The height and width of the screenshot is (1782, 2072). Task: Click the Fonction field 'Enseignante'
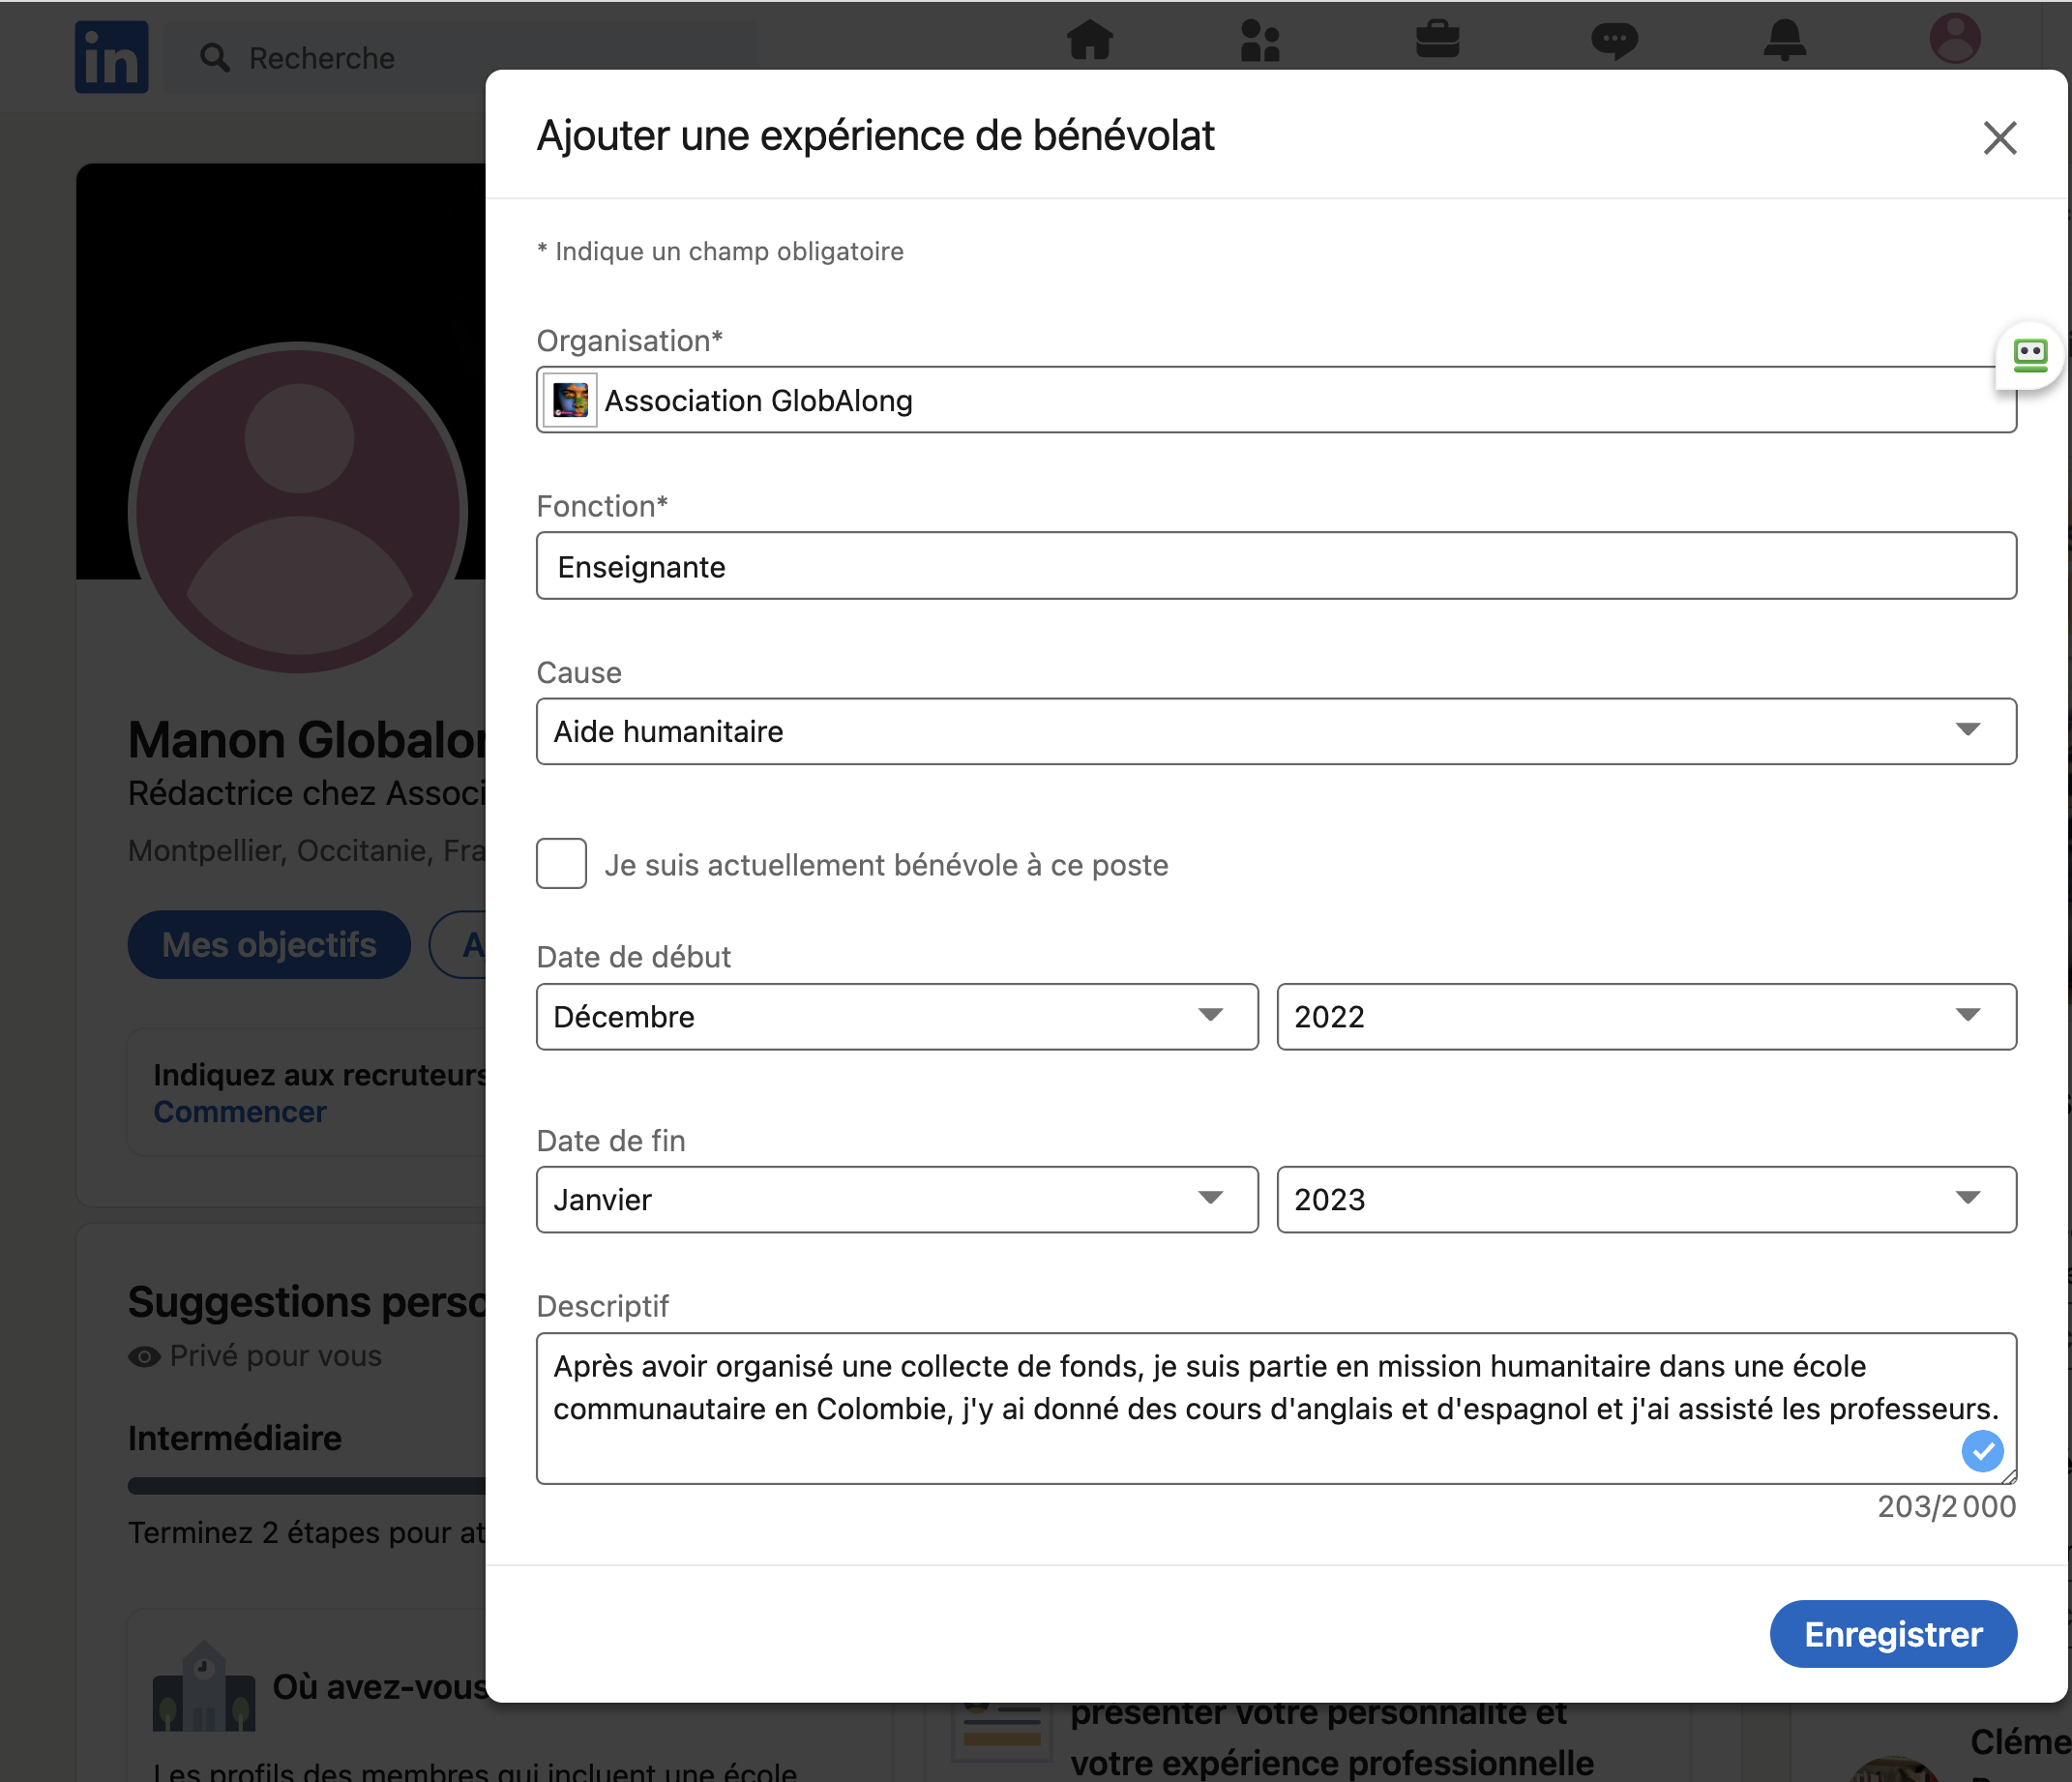pos(1276,567)
